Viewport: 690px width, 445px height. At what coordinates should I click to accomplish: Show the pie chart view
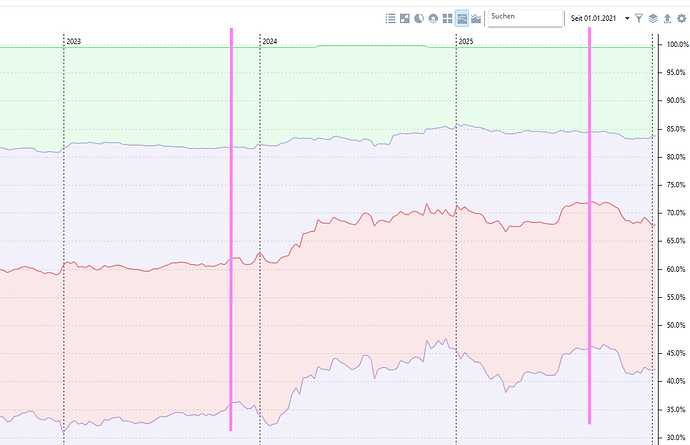pos(419,18)
